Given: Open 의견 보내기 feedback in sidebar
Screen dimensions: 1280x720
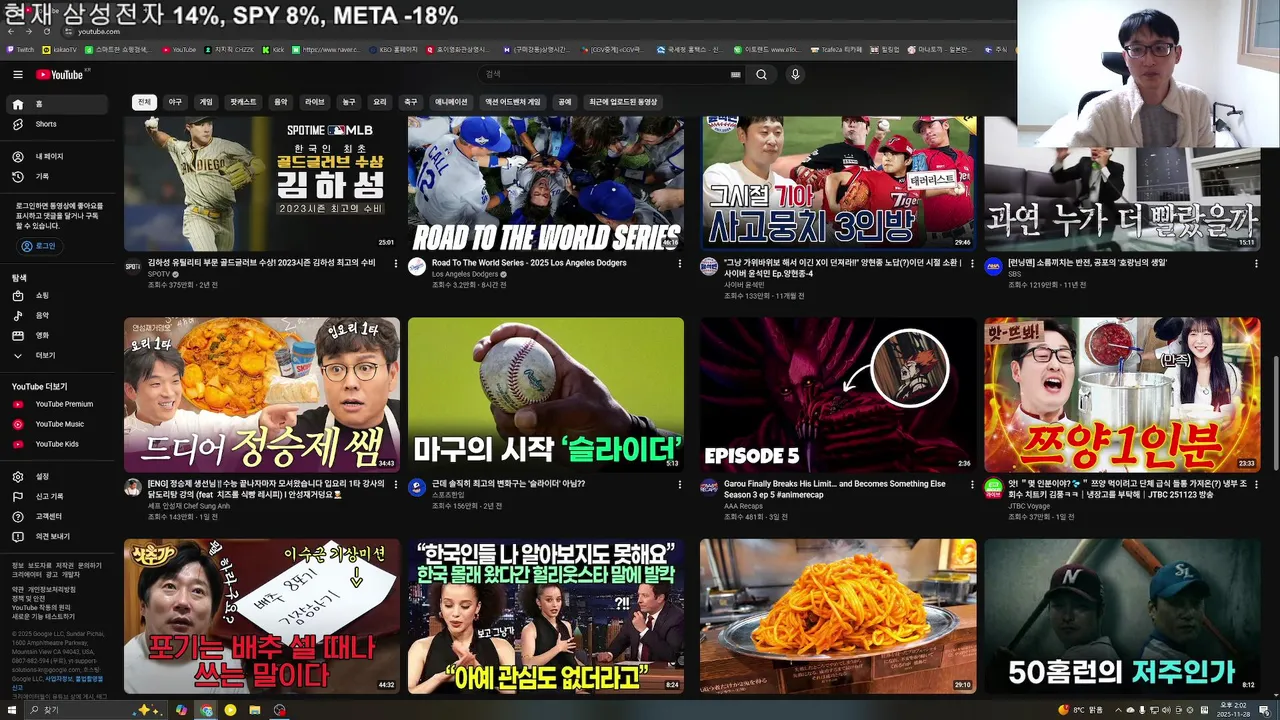Looking at the screenshot, I should pyautogui.click(x=59, y=537).
